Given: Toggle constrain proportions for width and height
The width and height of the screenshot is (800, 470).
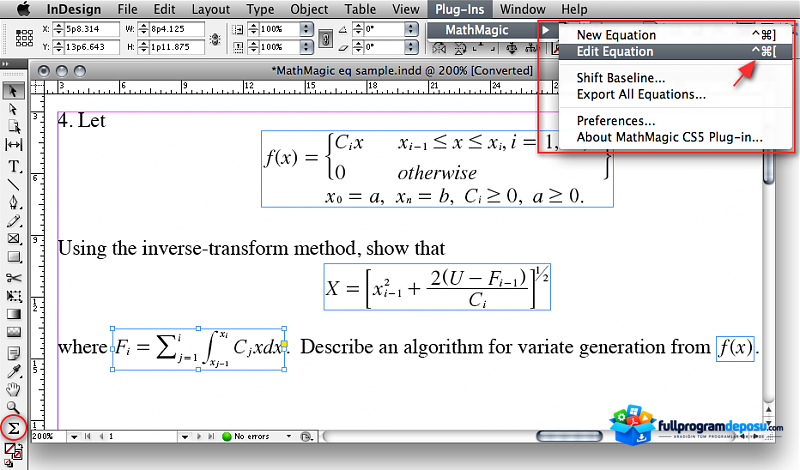Looking at the screenshot, I should pos(215,39).
